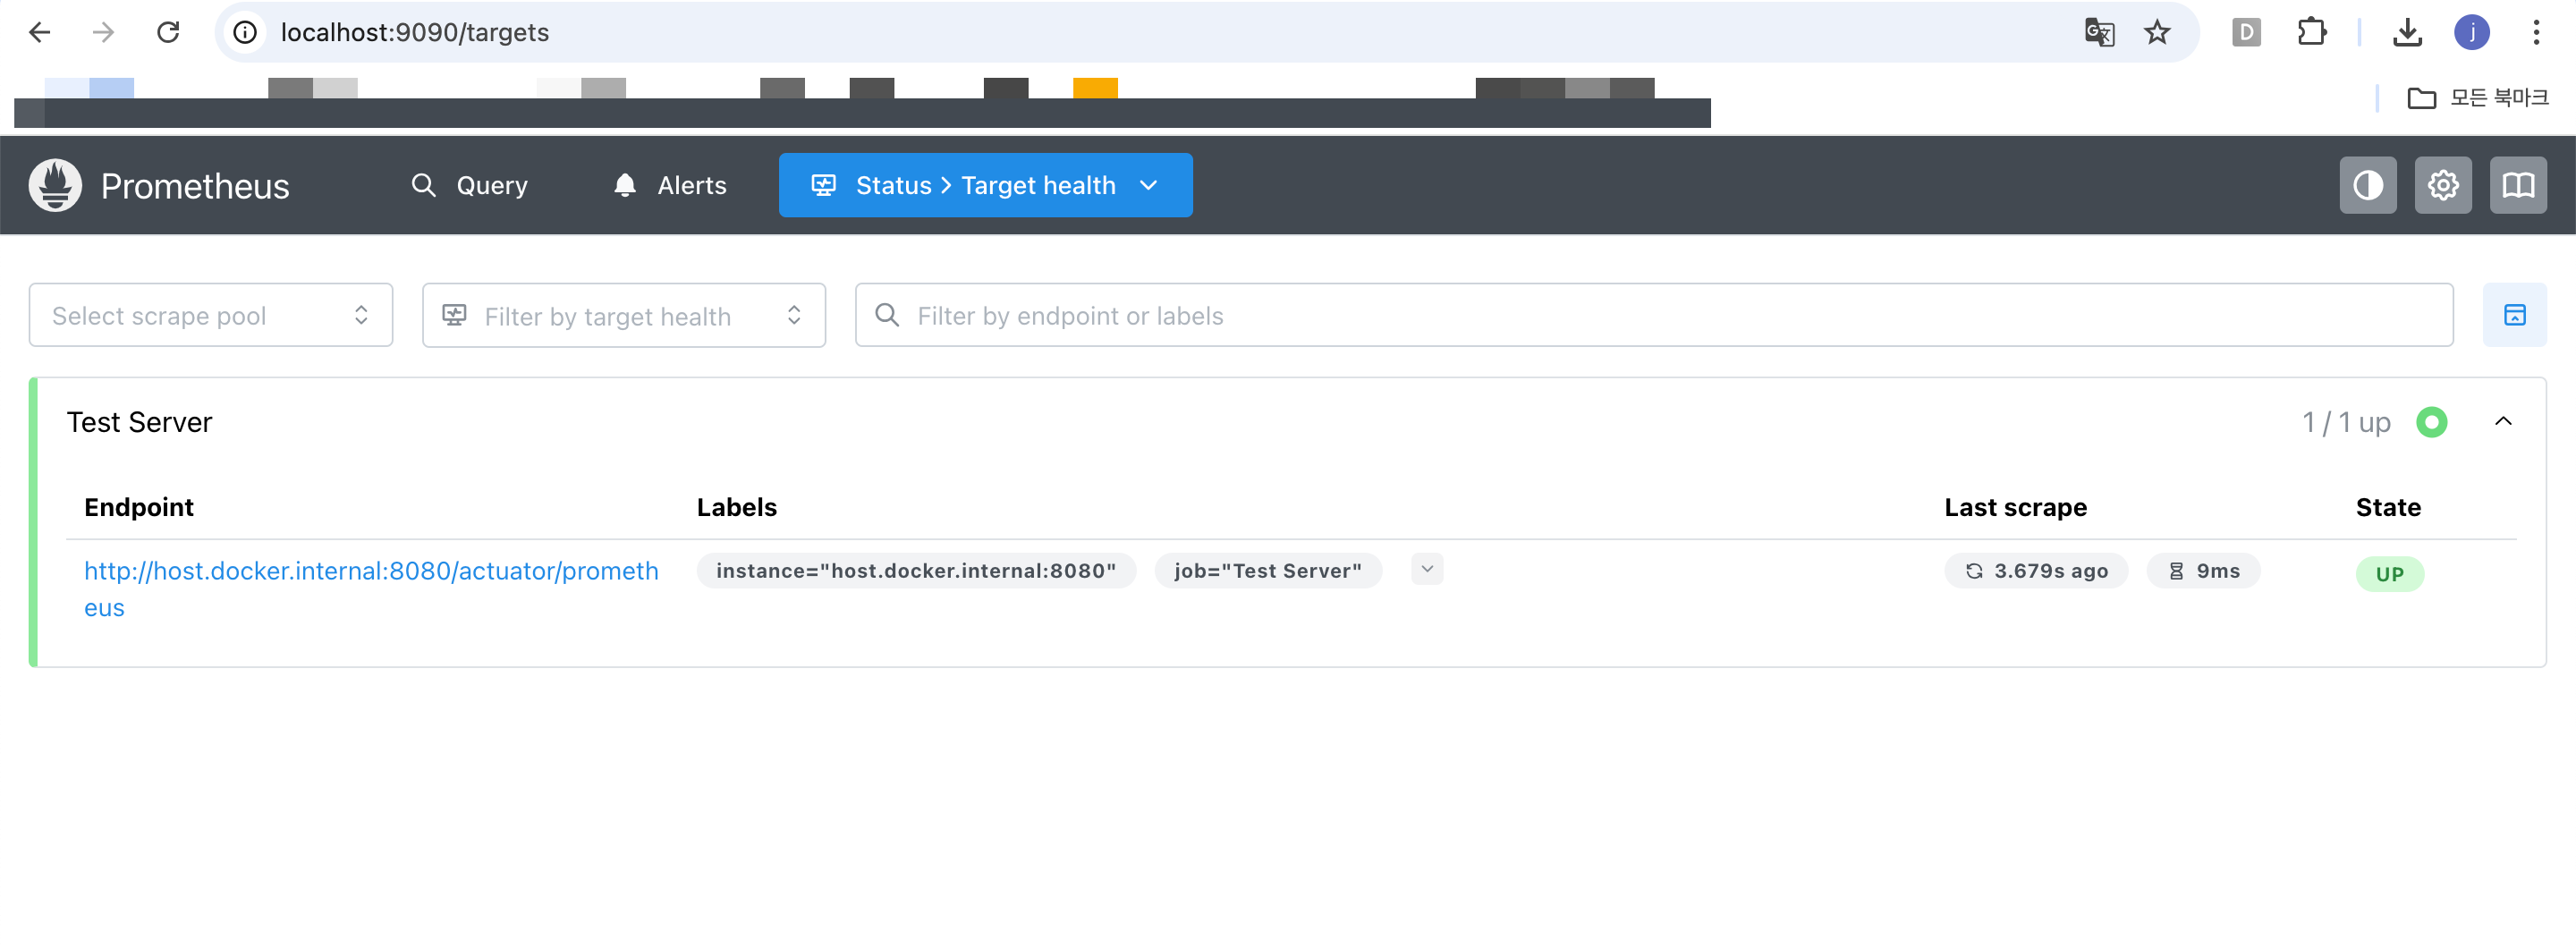
Task: Click the 1 / 1 up count text
Action: click(x=2345, y=423)
